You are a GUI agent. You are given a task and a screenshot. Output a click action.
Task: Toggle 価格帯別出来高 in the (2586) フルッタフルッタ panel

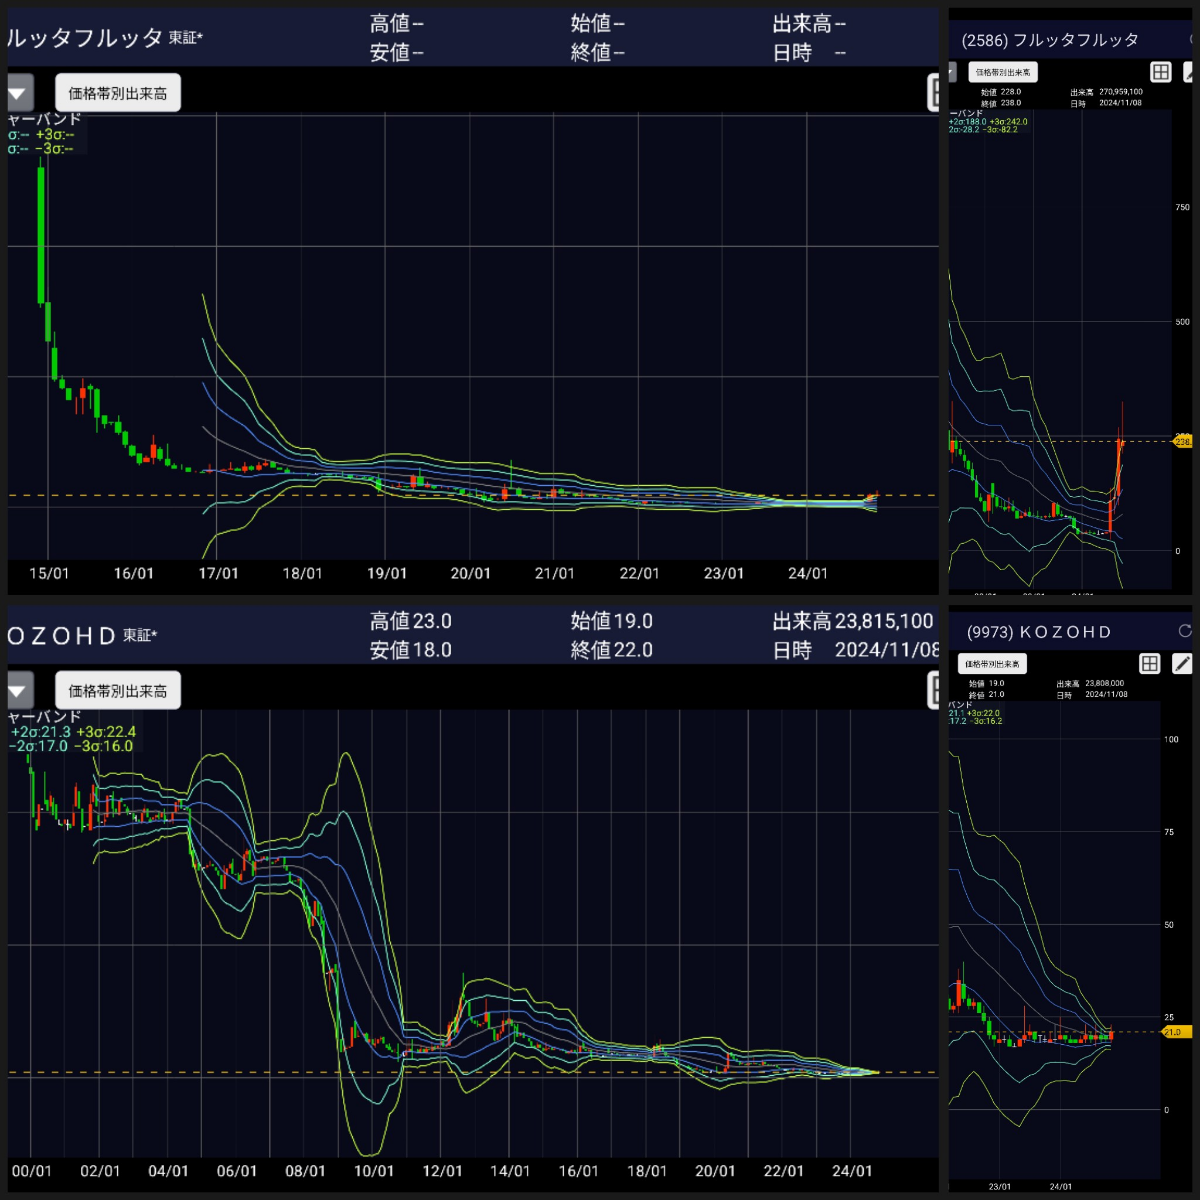(1003, 72)
